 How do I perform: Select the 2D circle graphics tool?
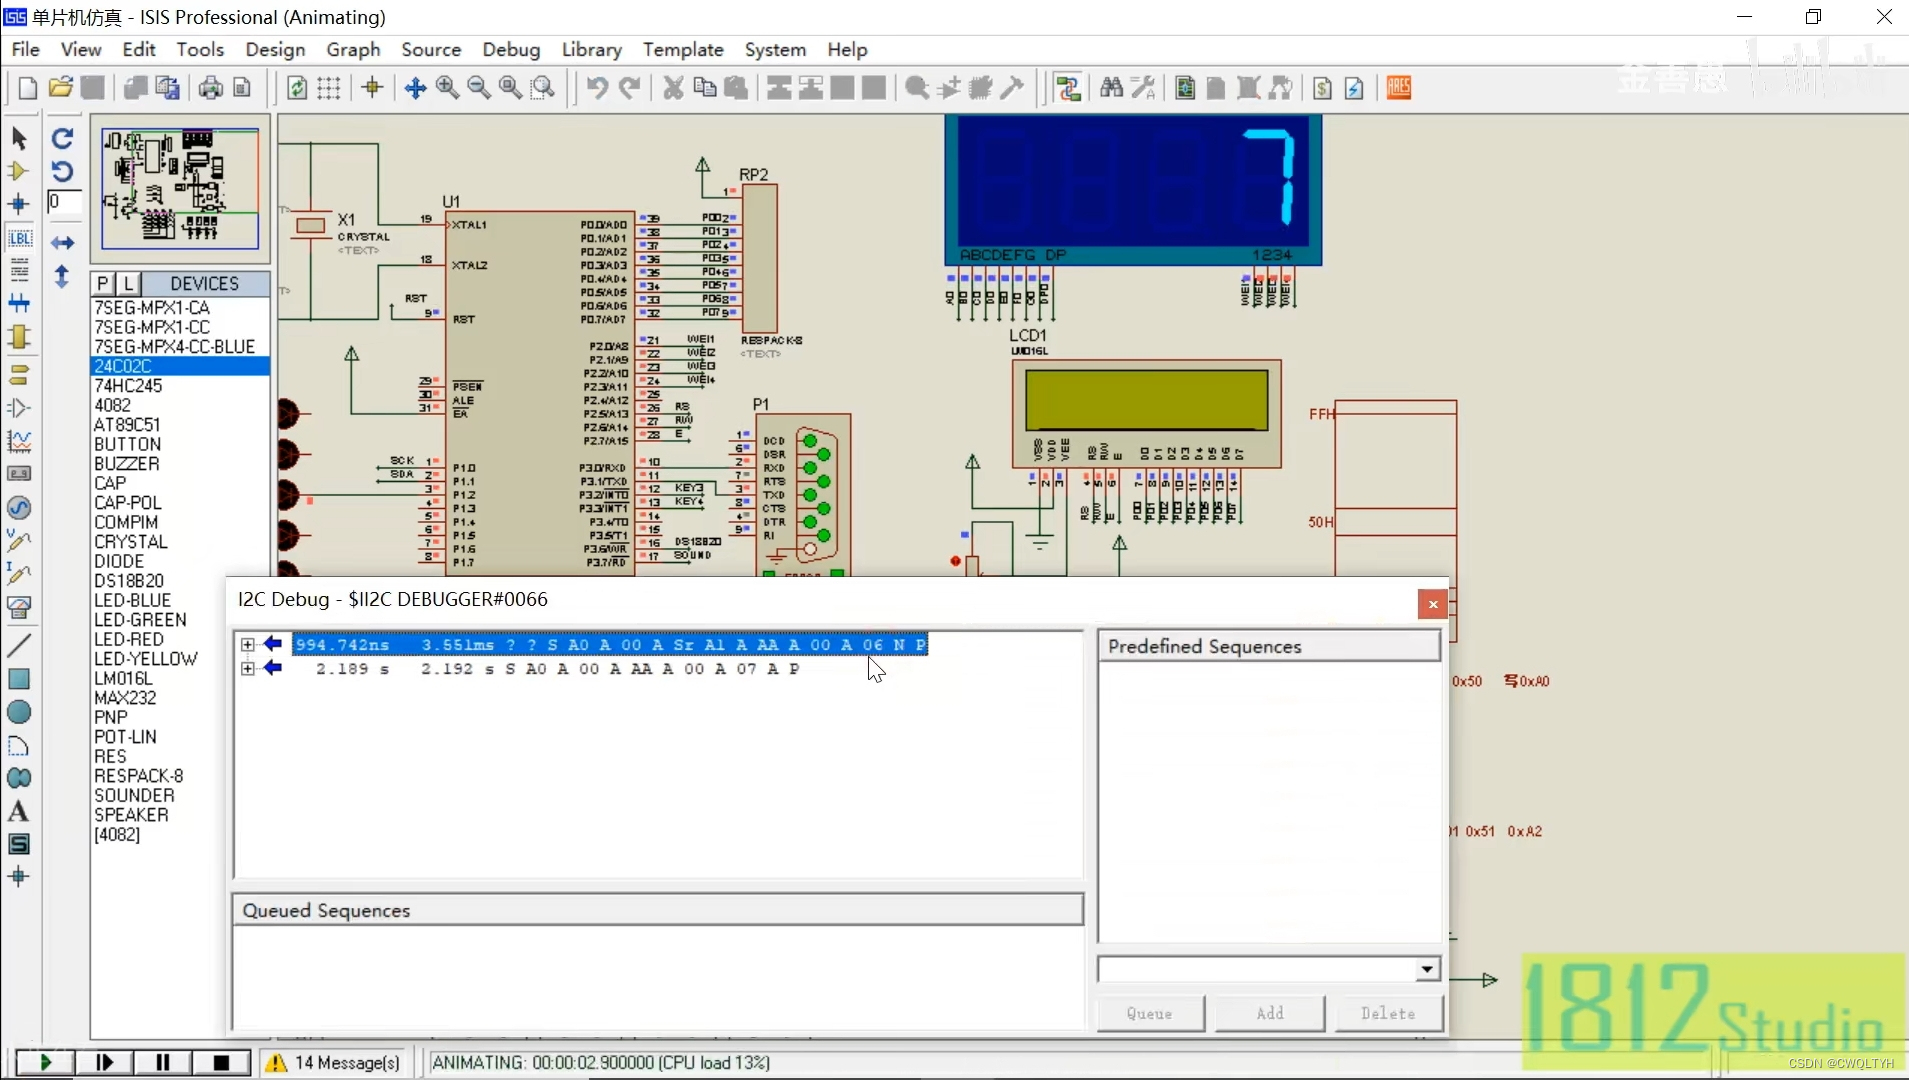pos(19,712)
